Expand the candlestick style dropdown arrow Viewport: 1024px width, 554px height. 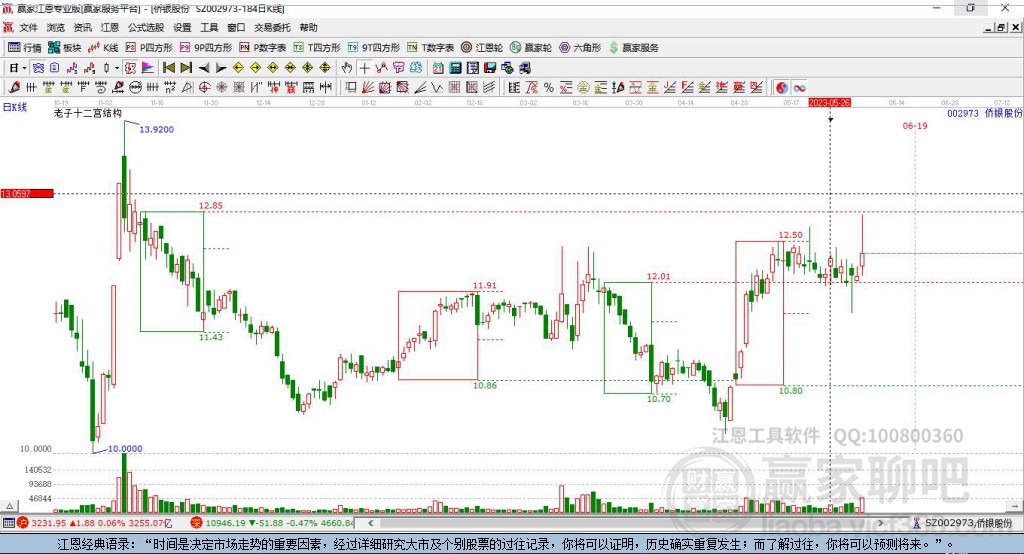117,68
